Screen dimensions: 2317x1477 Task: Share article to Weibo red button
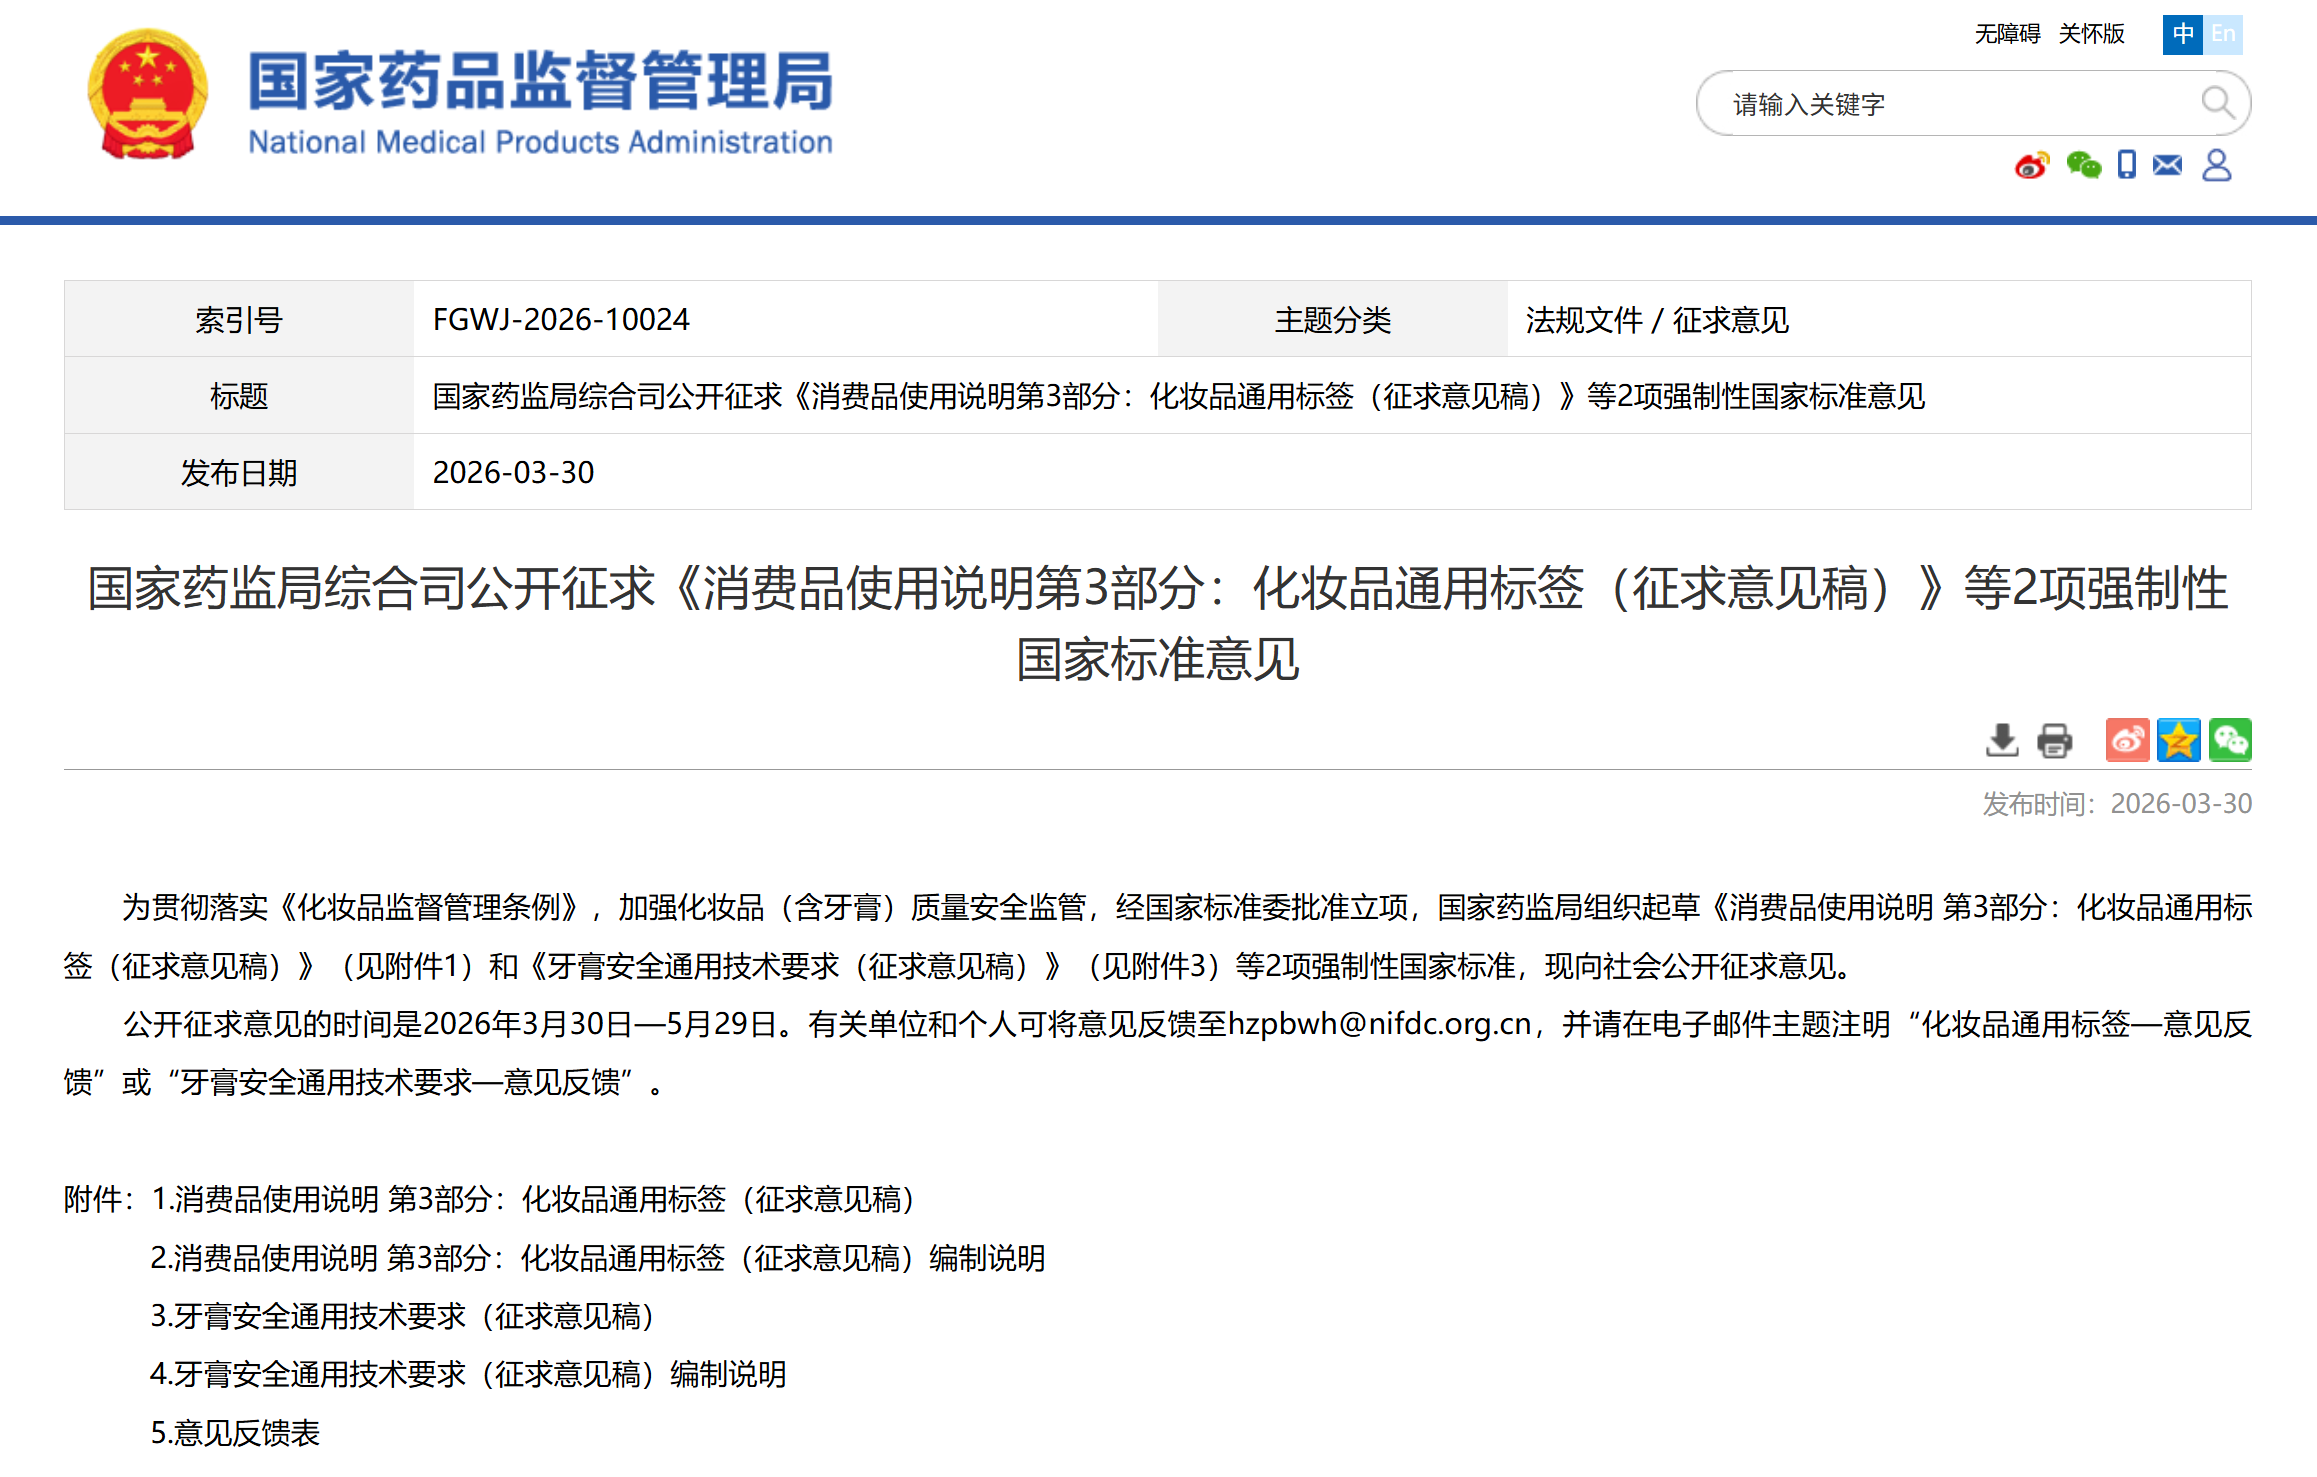(2126, 740)
